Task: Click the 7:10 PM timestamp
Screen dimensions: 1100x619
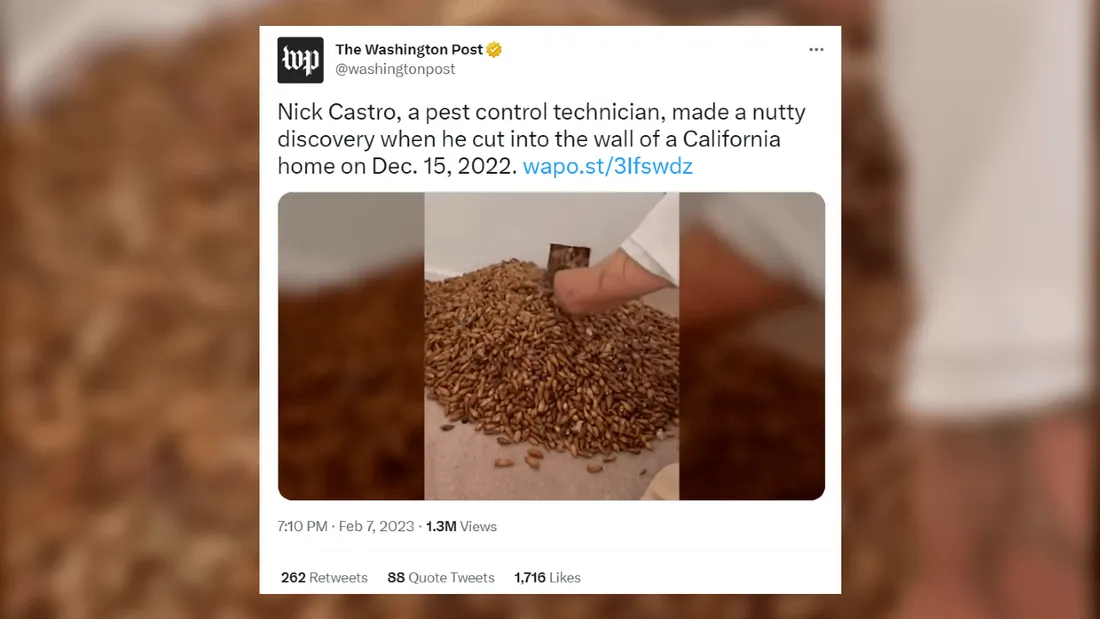Action: click(x=302, y=526)
